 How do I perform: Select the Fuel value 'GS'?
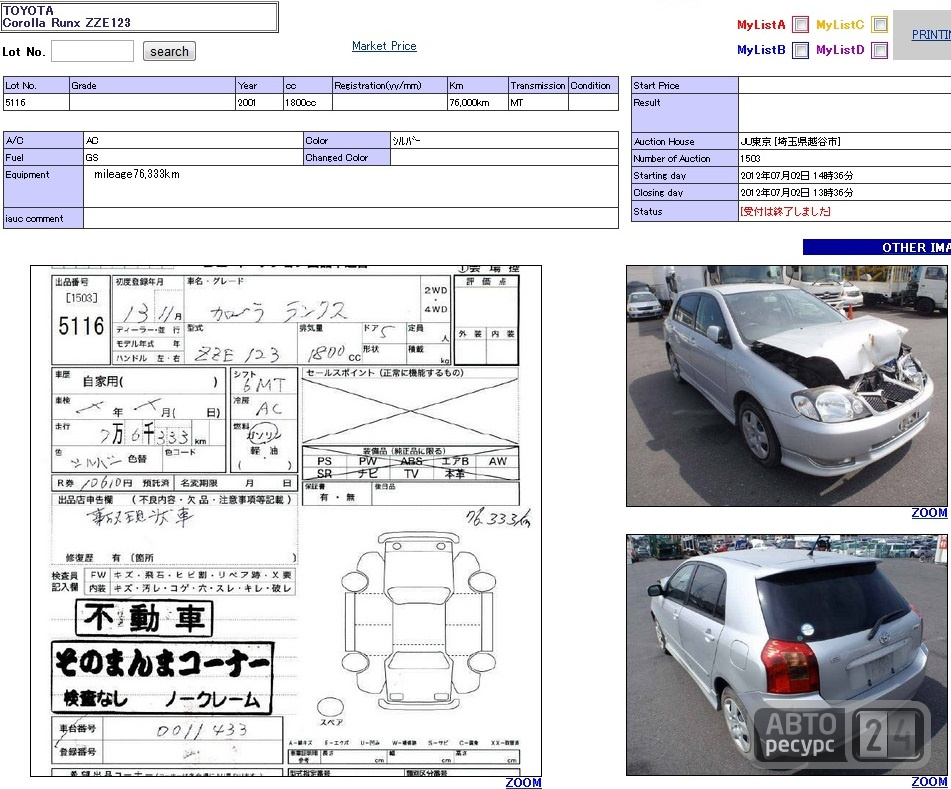click(x=92, y=158)
